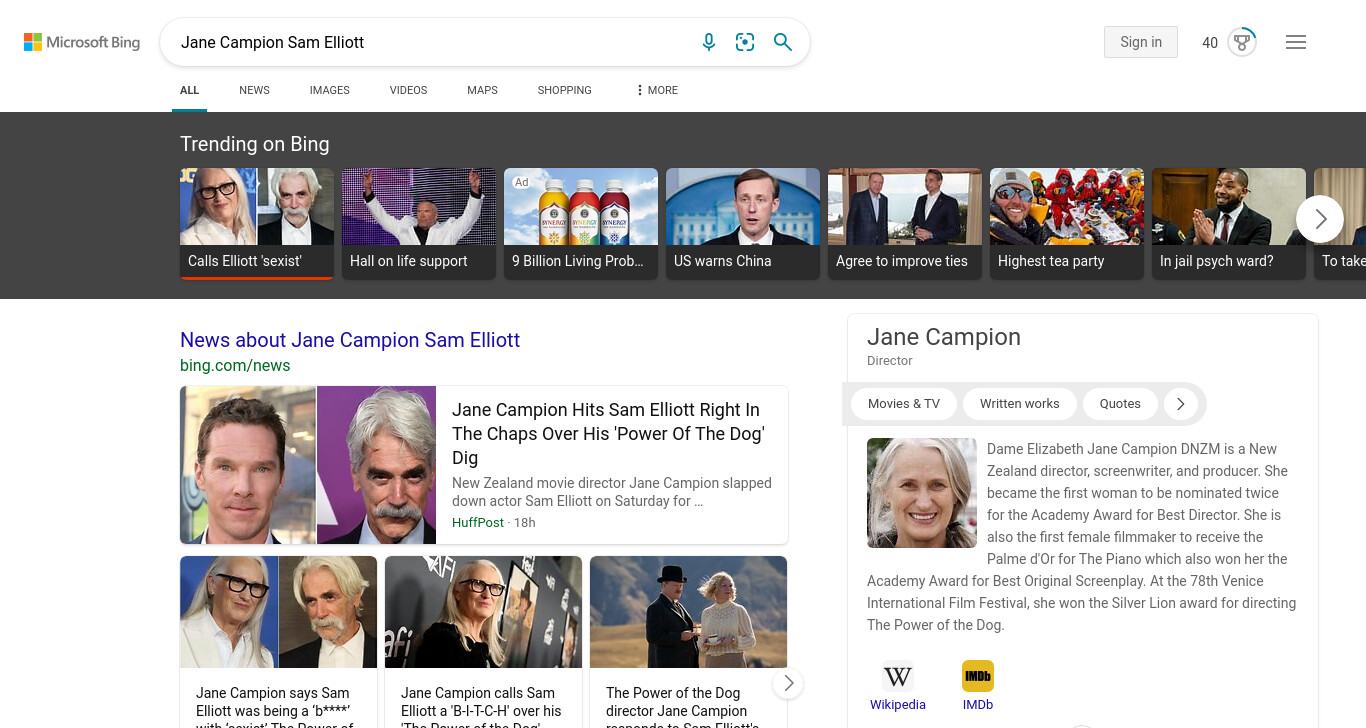Screen dimensions: 1366x728
Task: Click Jane Campion's portrait photo
Action: (x=922, y=493)
